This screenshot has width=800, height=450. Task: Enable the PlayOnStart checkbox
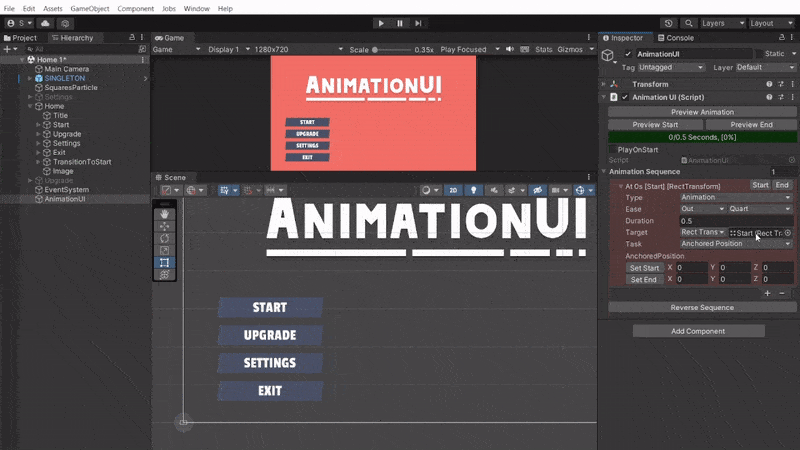[x=612, y=149]
